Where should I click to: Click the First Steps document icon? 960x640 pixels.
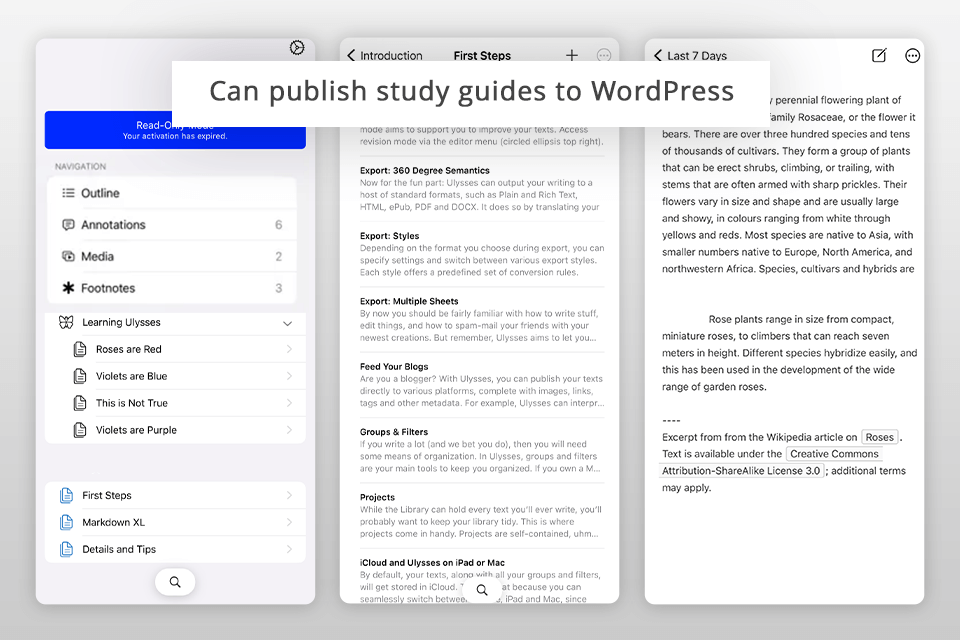coord(66,495)
